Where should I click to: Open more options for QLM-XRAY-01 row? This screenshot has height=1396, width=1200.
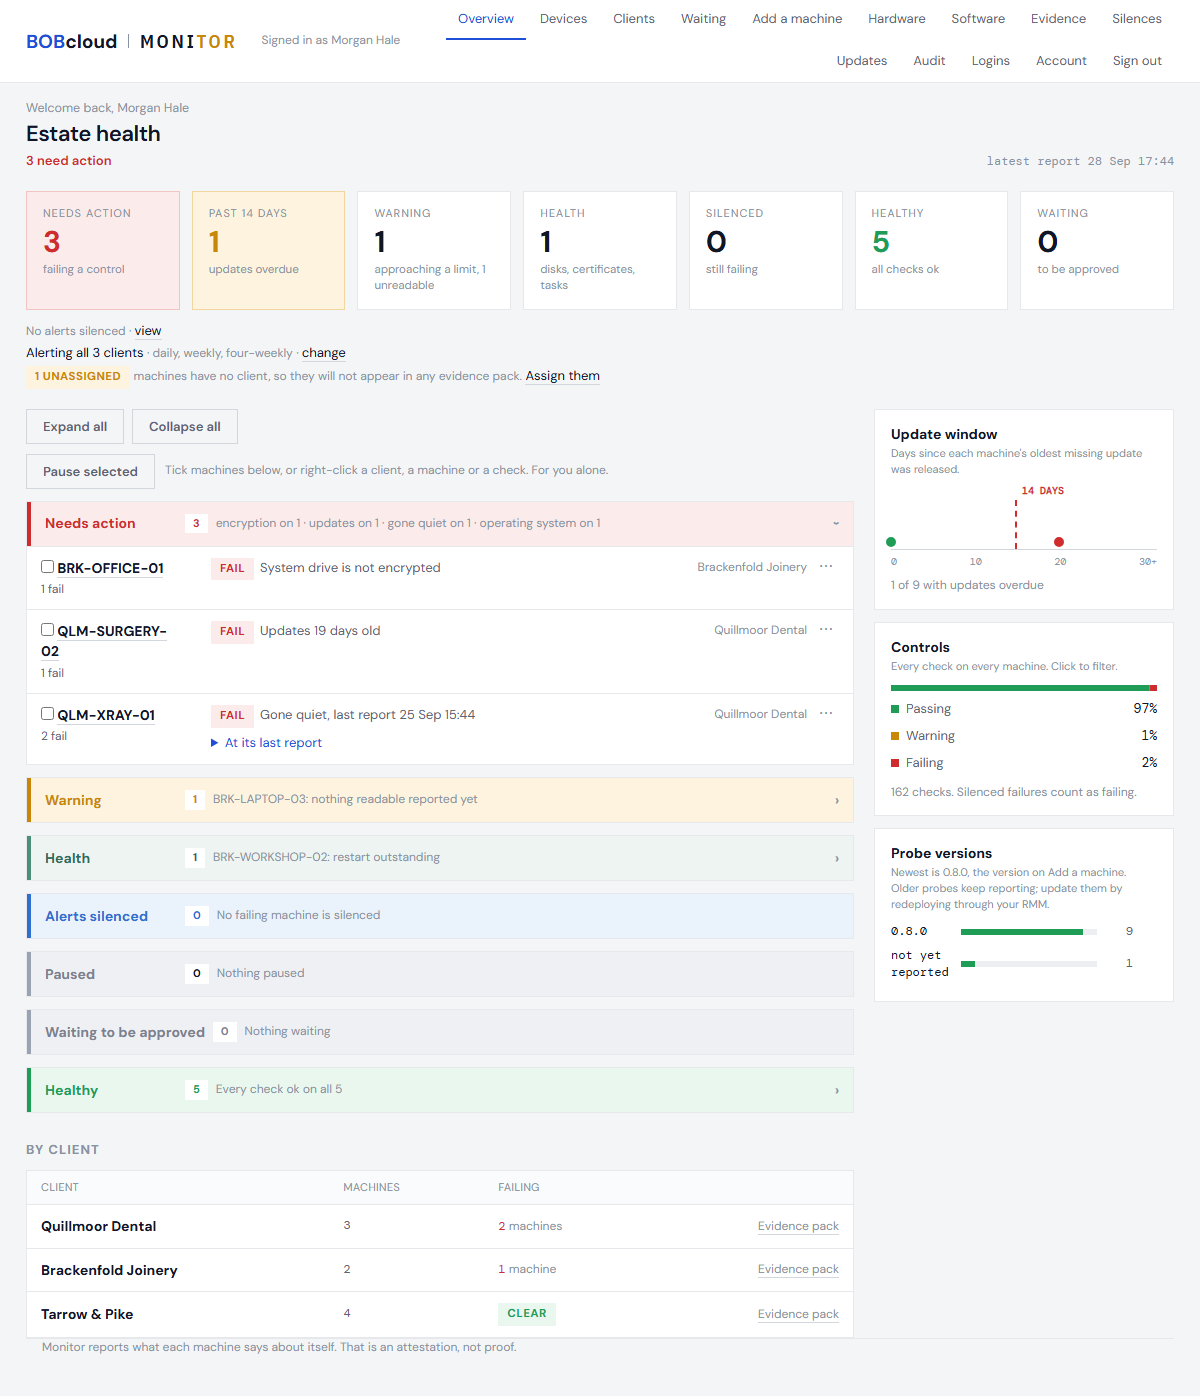[826, 713]
